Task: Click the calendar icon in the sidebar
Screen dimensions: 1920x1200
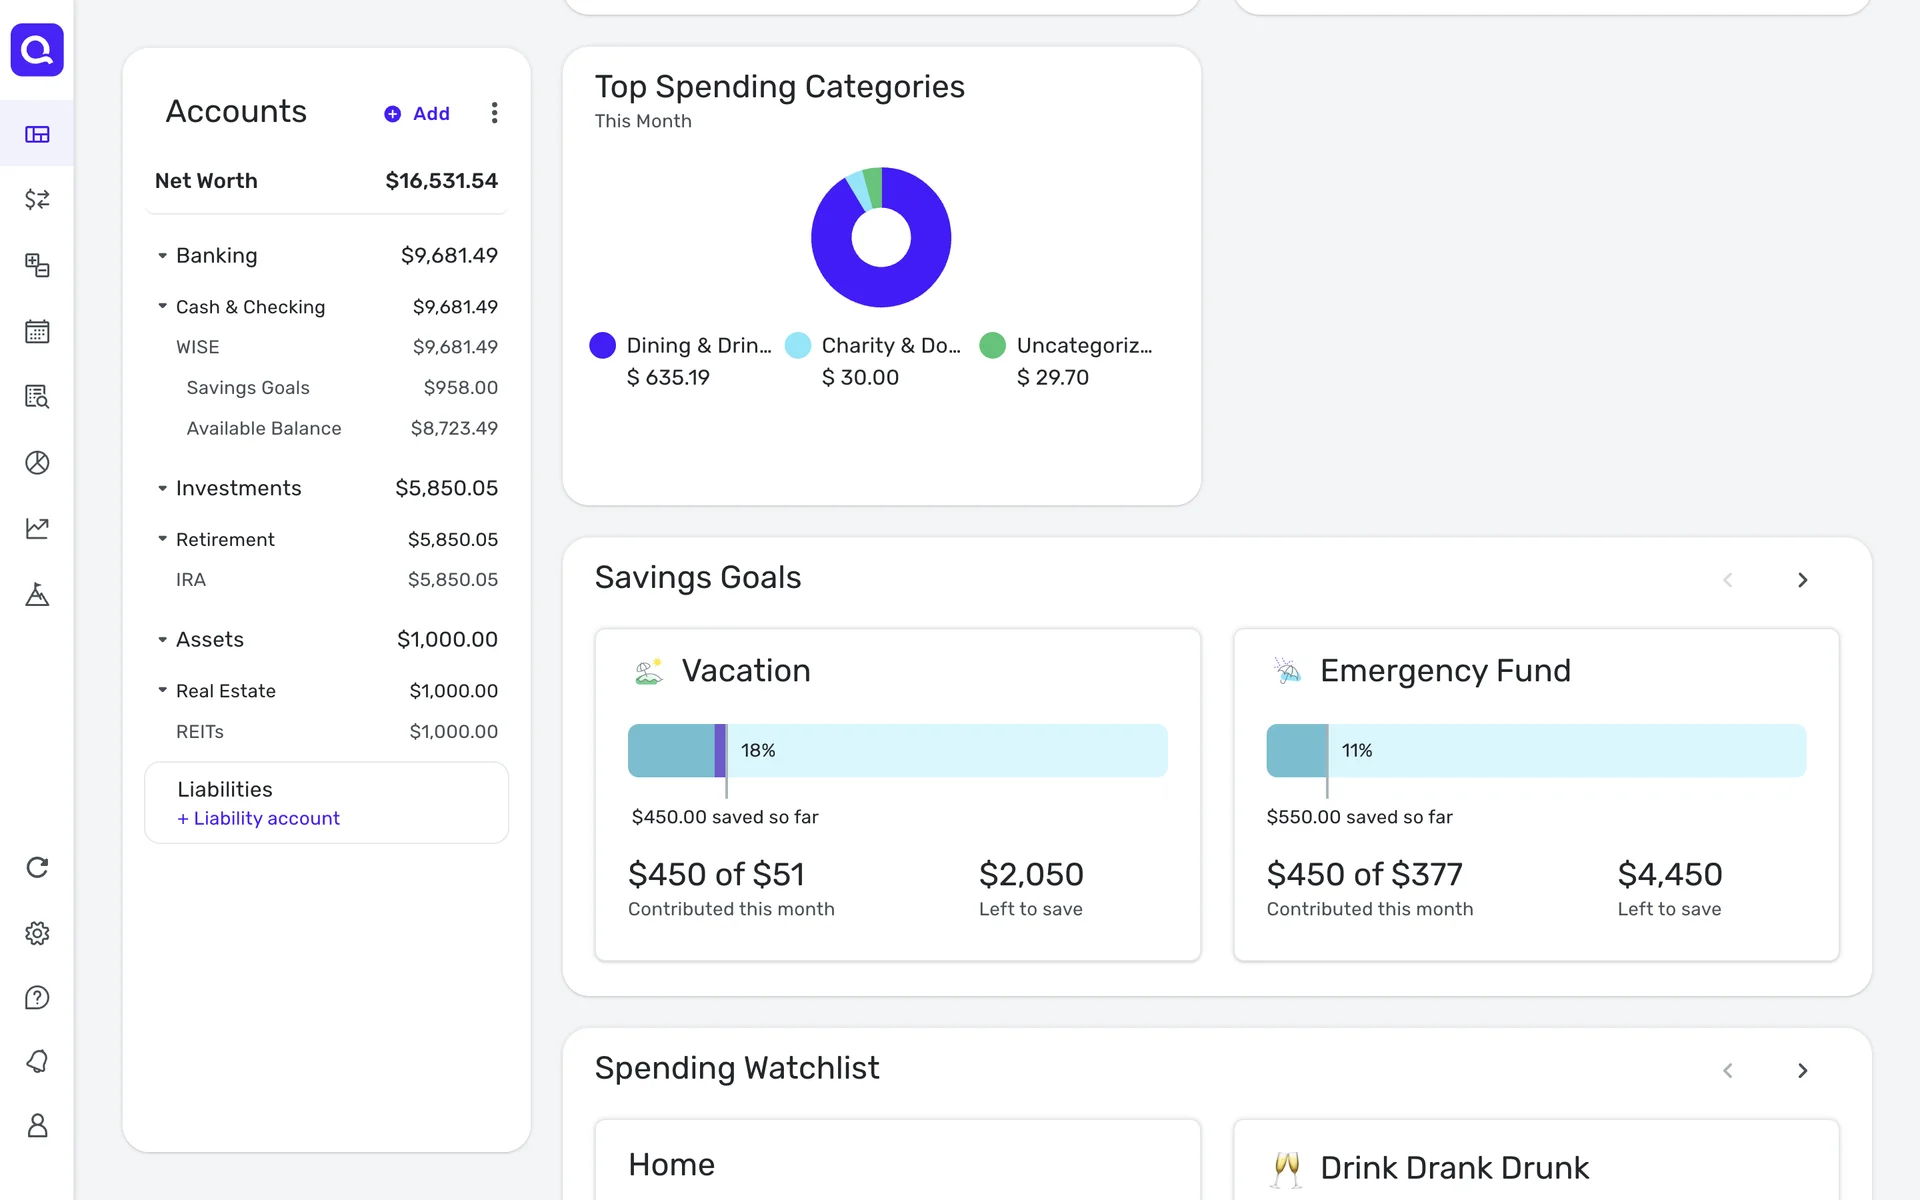Action: click(x=37, y=331)
